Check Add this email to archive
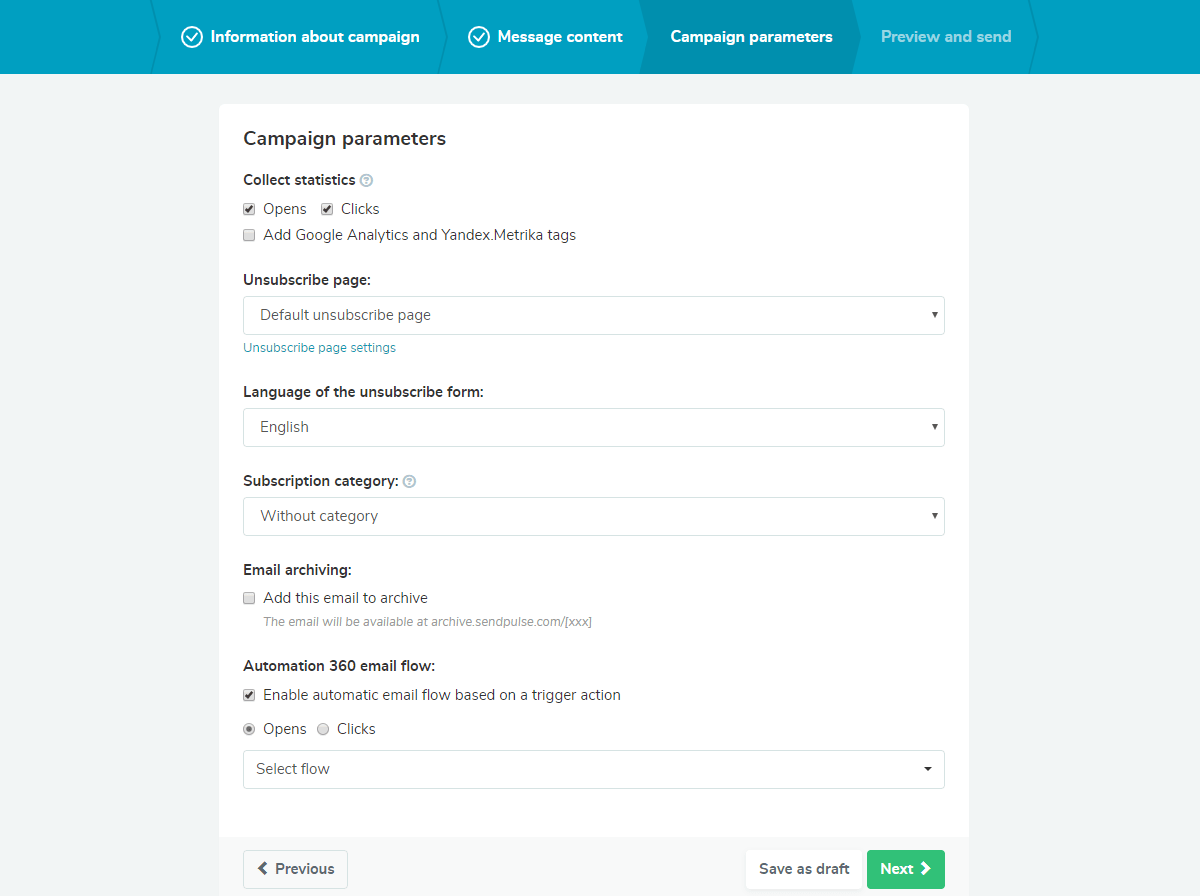1200x896 pixels. [x=249, y=598]
